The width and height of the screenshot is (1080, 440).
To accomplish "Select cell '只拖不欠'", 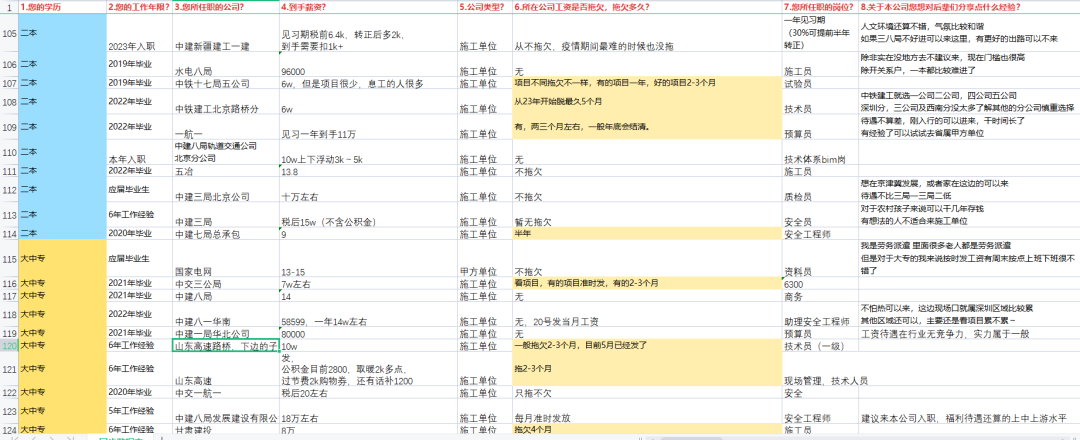I will coord(647,393).
